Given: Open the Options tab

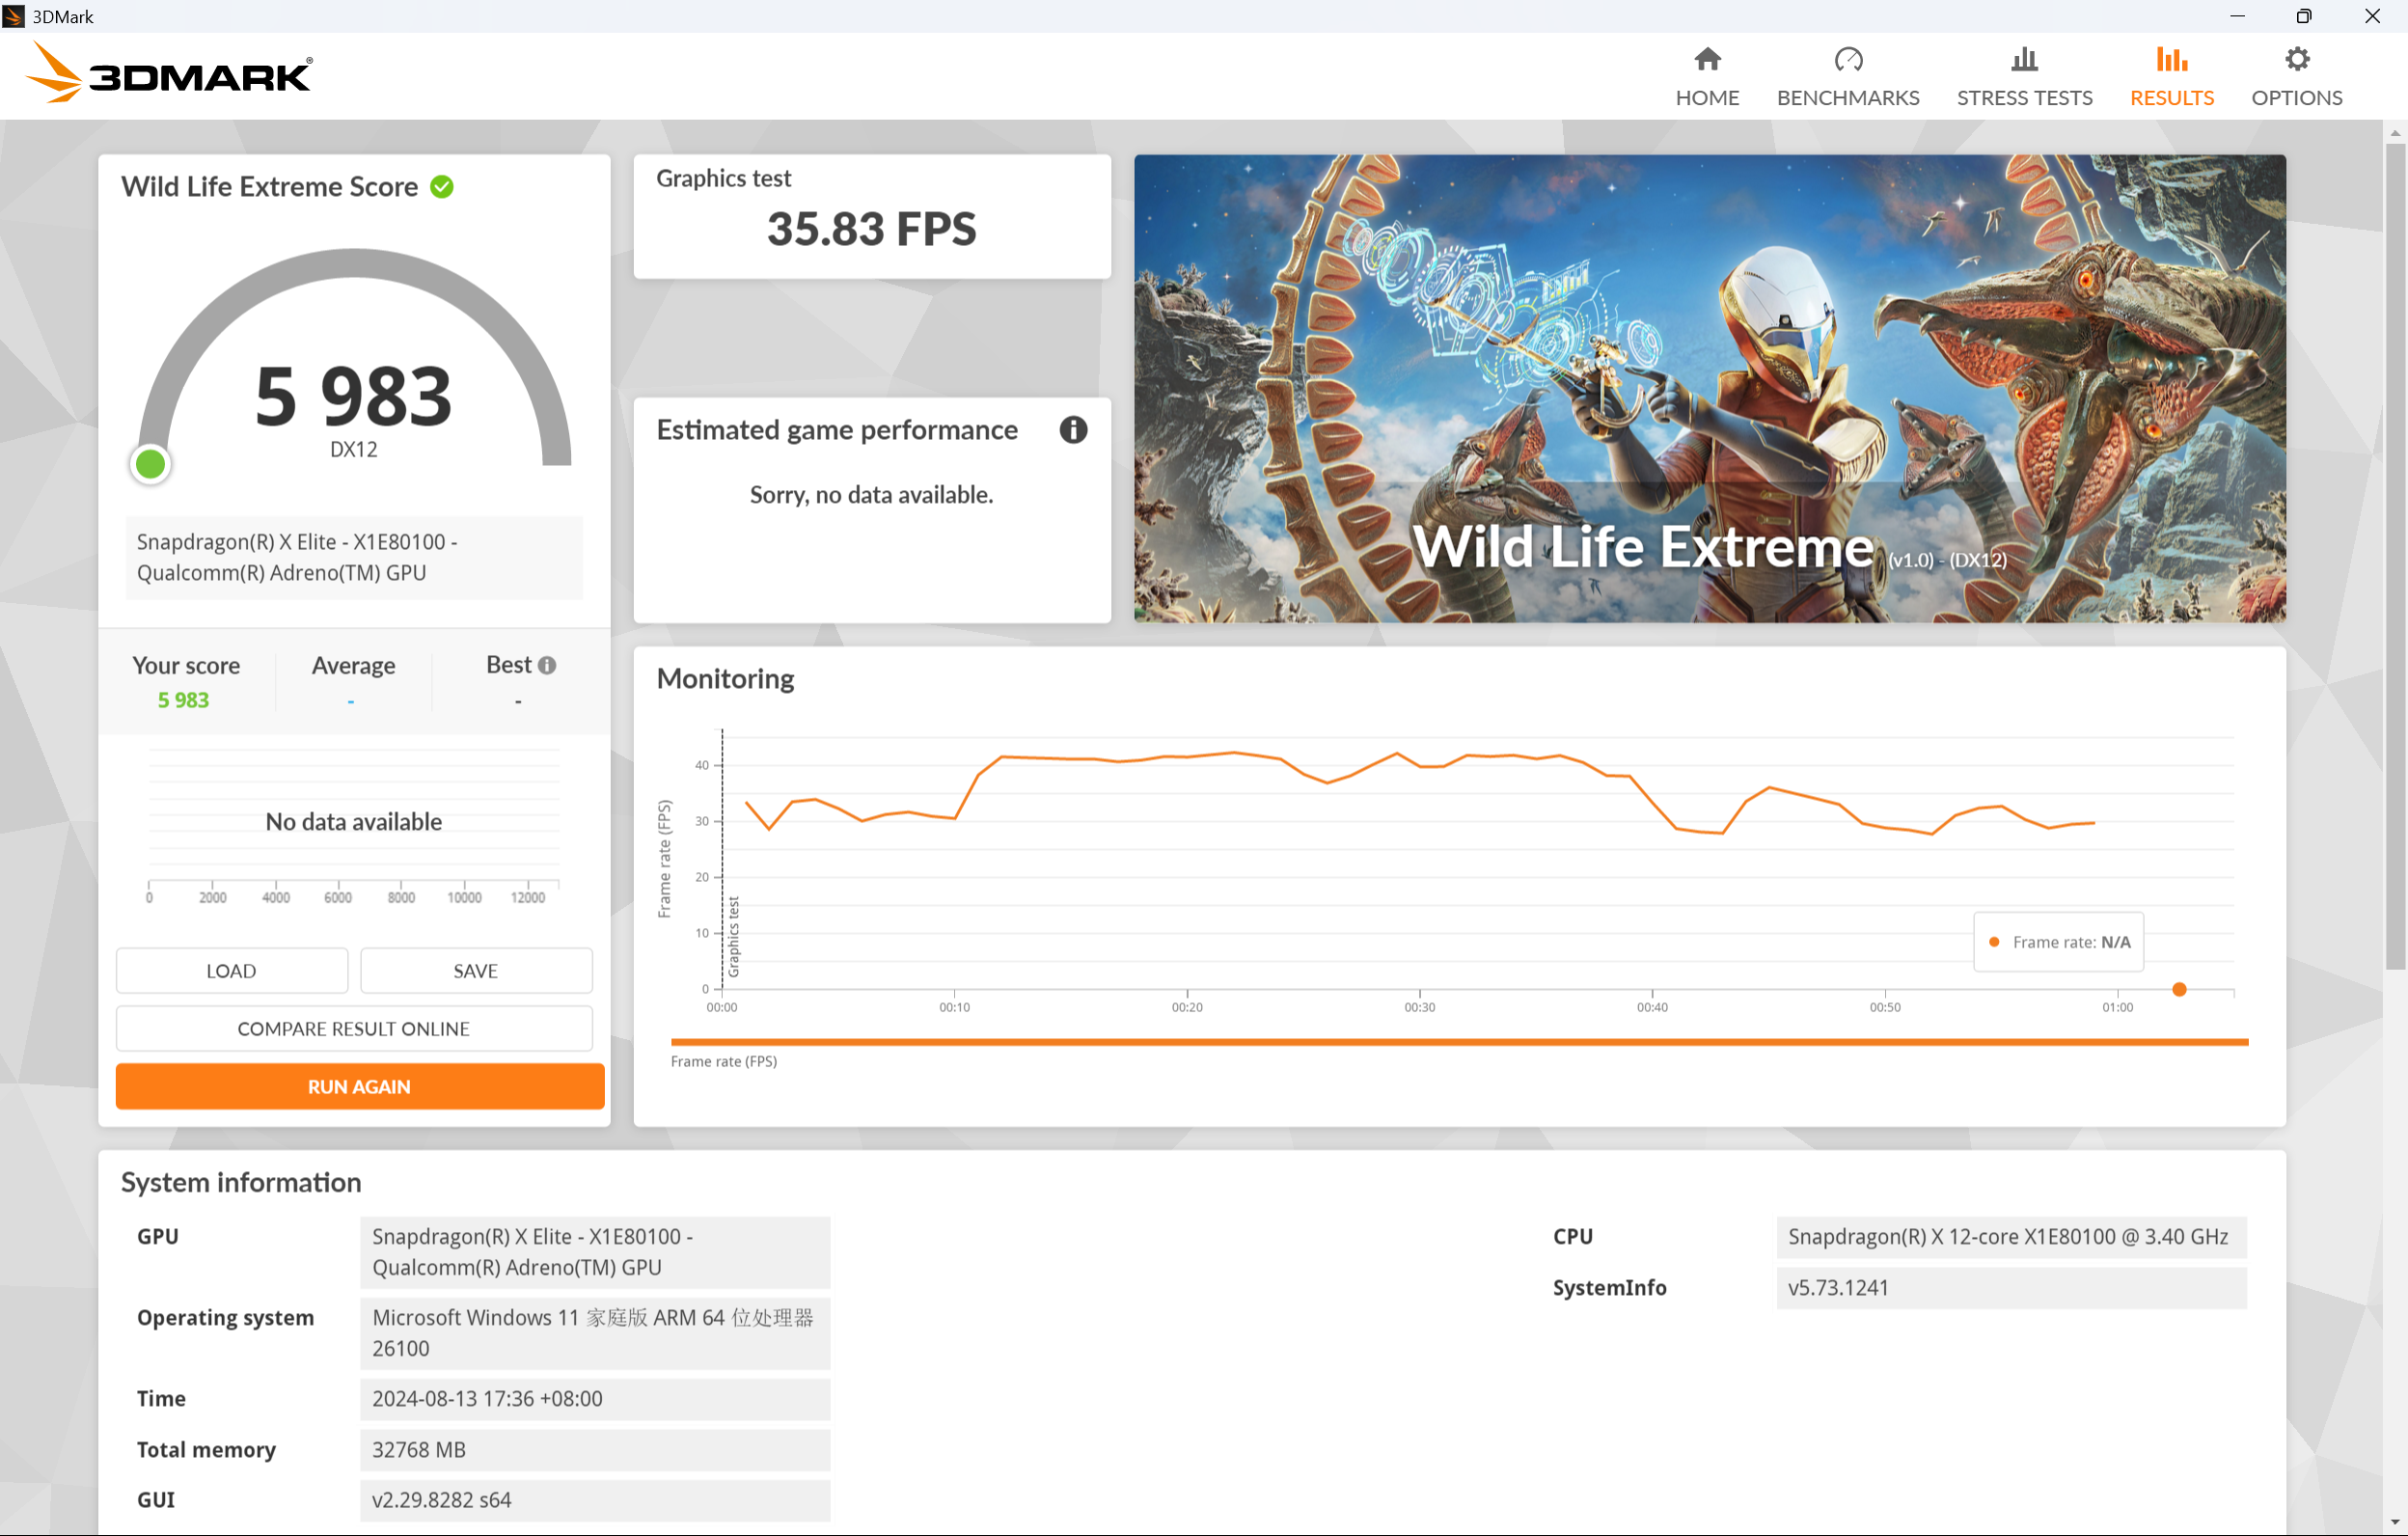Looking at the screenshot, I should point(2296,76).
